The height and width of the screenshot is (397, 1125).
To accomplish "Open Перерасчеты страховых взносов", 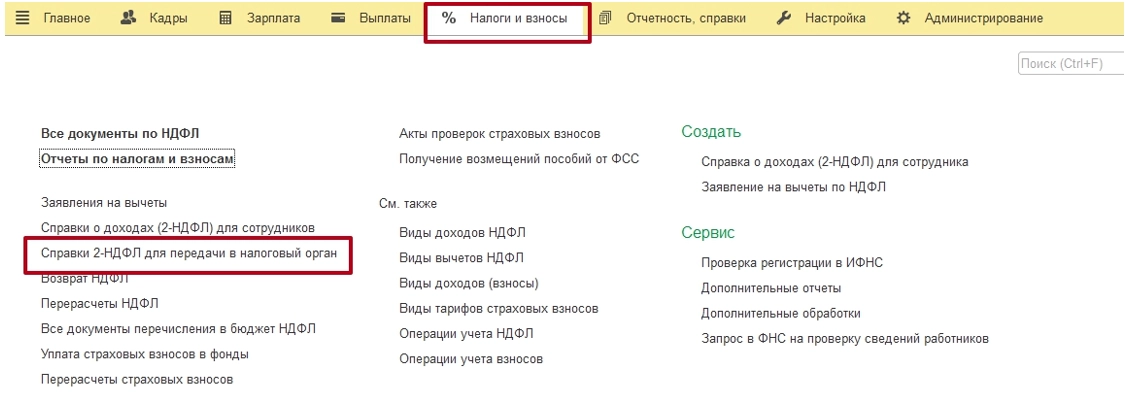I will 137,379.
